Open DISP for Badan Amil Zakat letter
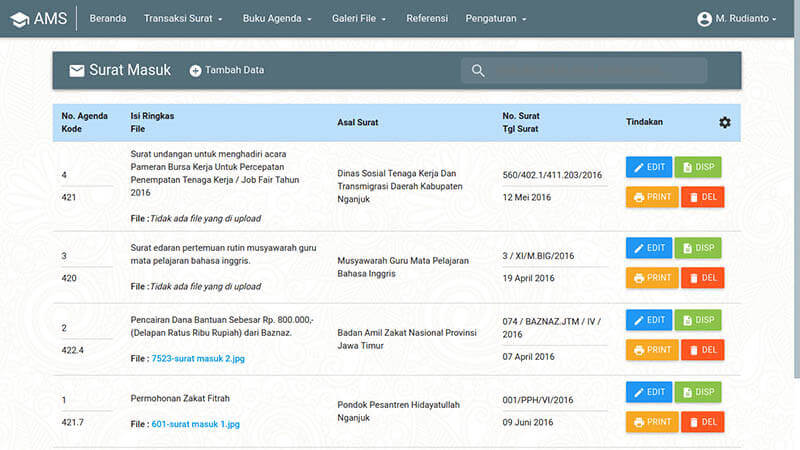 (x=698, y=320)
